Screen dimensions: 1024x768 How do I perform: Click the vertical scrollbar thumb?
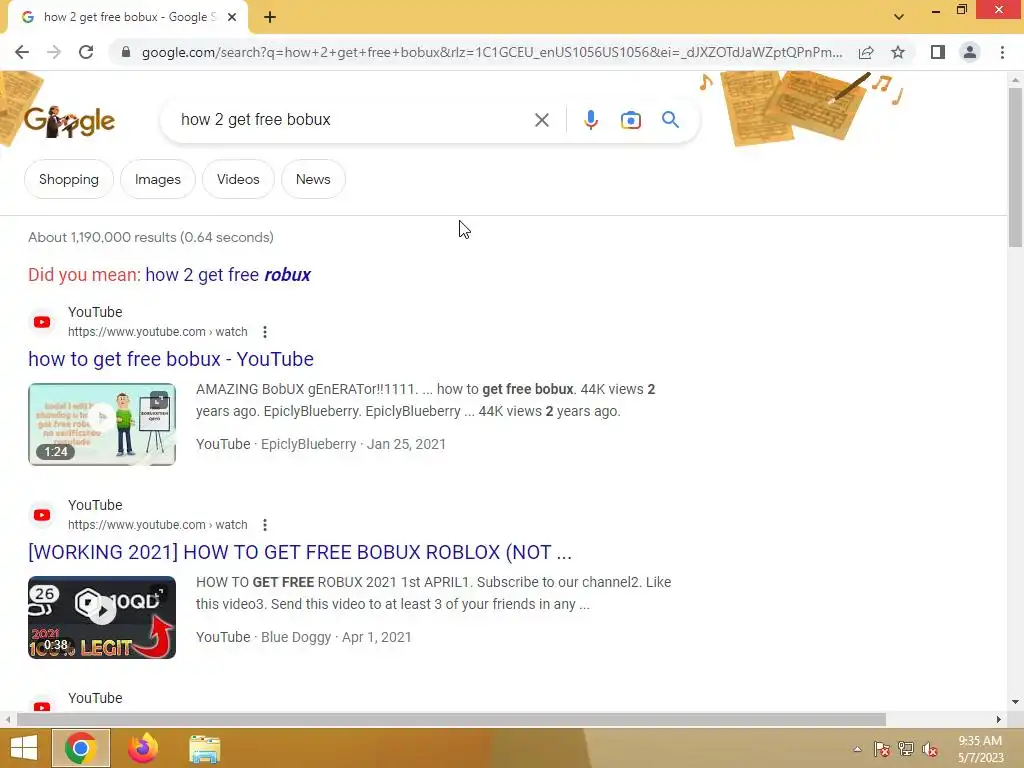(x=1015, y=167)
